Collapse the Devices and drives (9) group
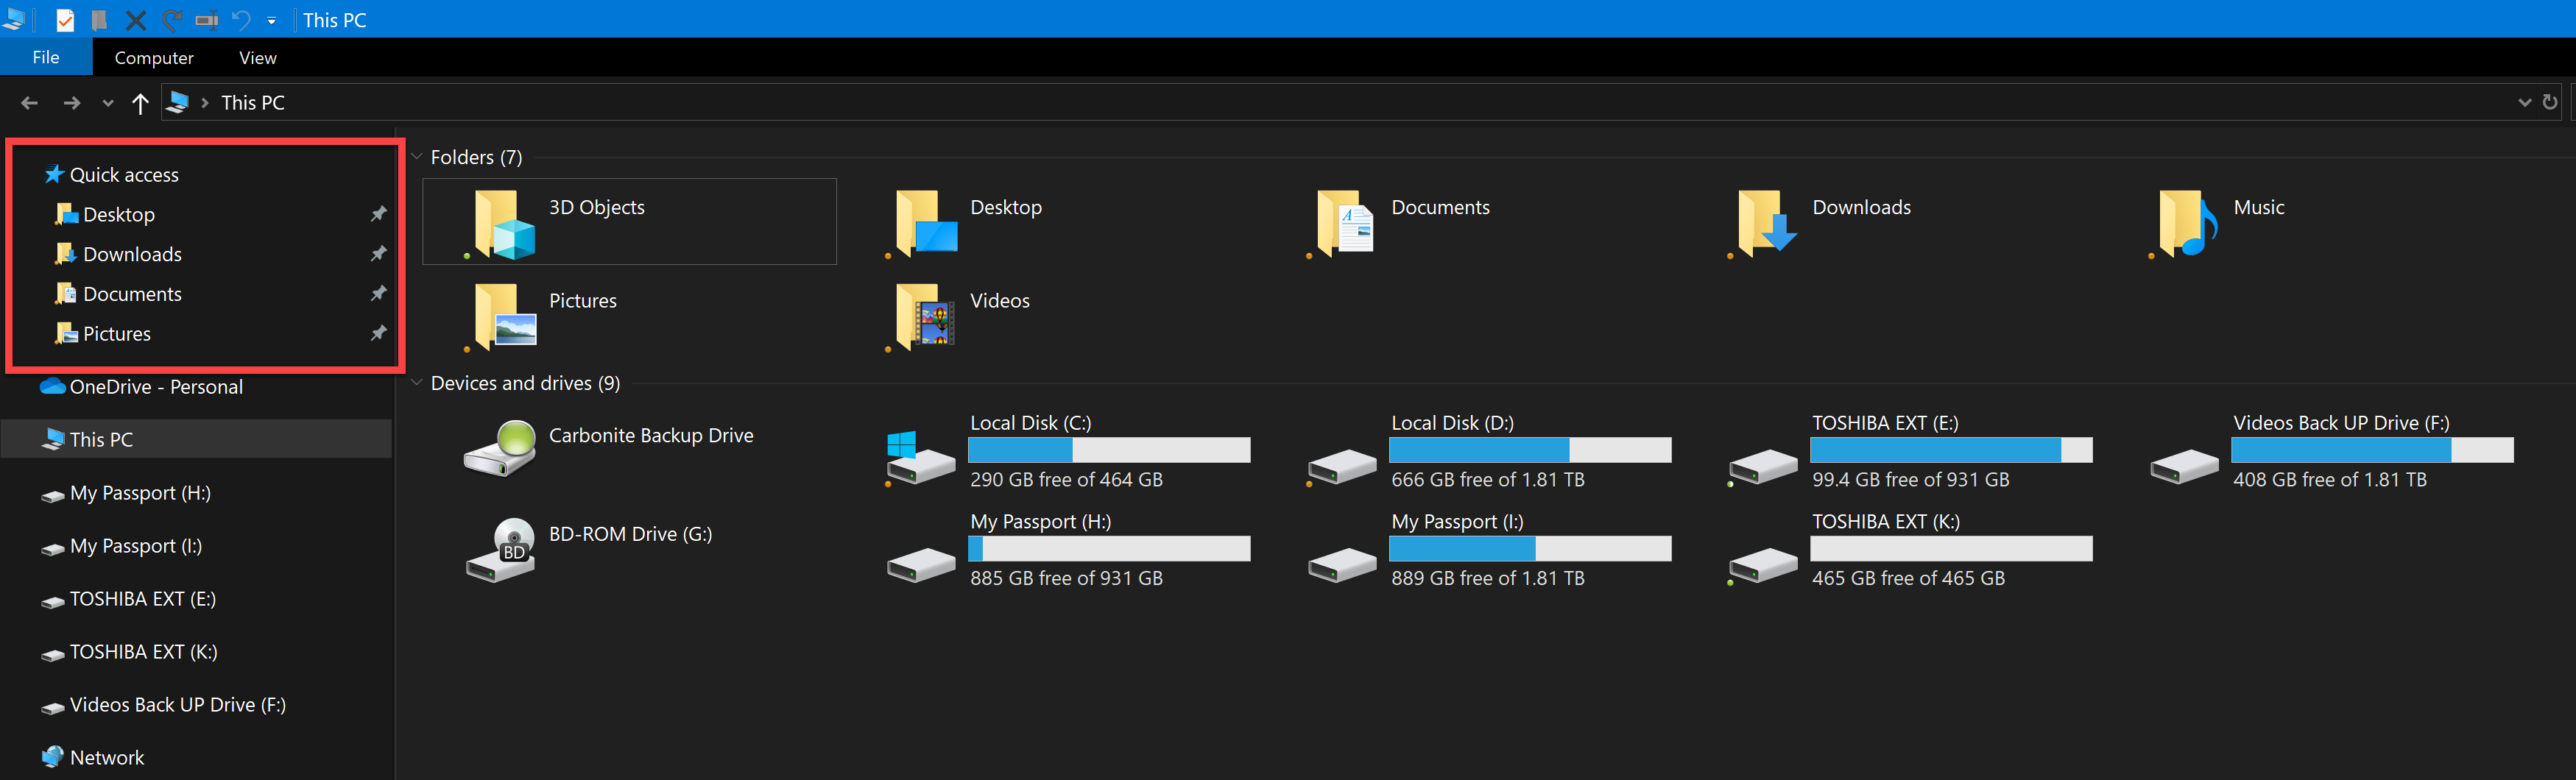Image resolution: width=2576 pixels, height=780 pixels. click(x=417, y=383)
